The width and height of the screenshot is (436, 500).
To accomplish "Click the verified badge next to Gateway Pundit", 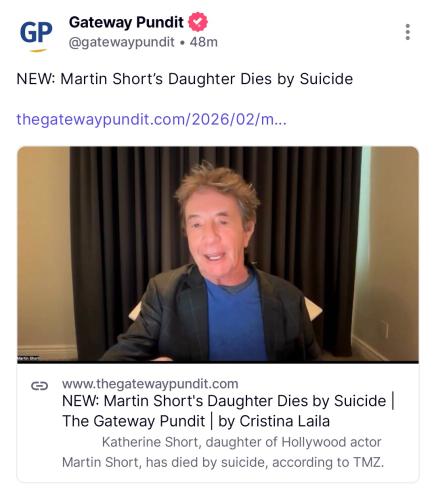I will [x=198, y=22].
